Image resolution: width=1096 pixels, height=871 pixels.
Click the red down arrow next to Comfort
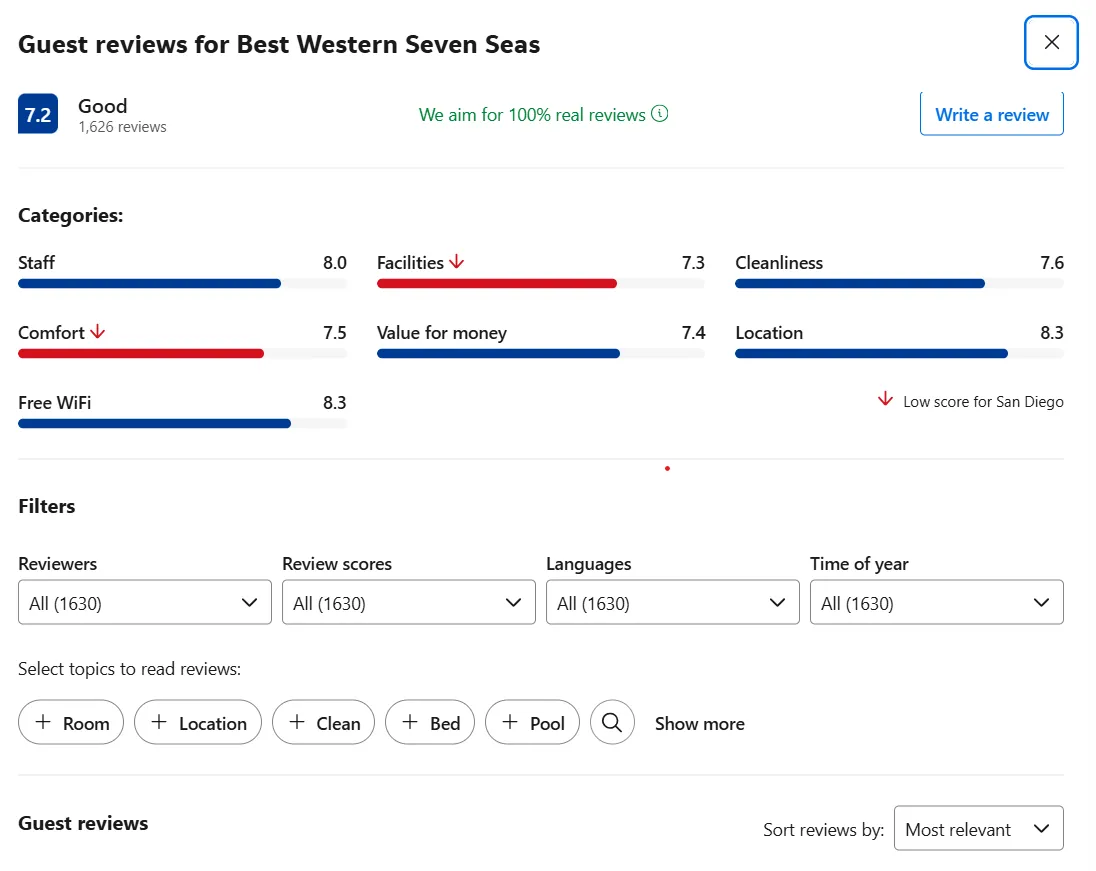coord(98,332)
